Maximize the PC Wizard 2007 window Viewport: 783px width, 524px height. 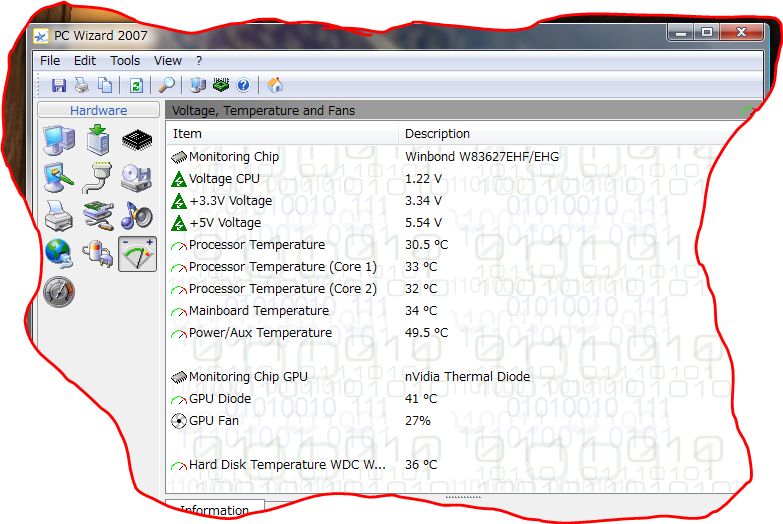point(707,32)
